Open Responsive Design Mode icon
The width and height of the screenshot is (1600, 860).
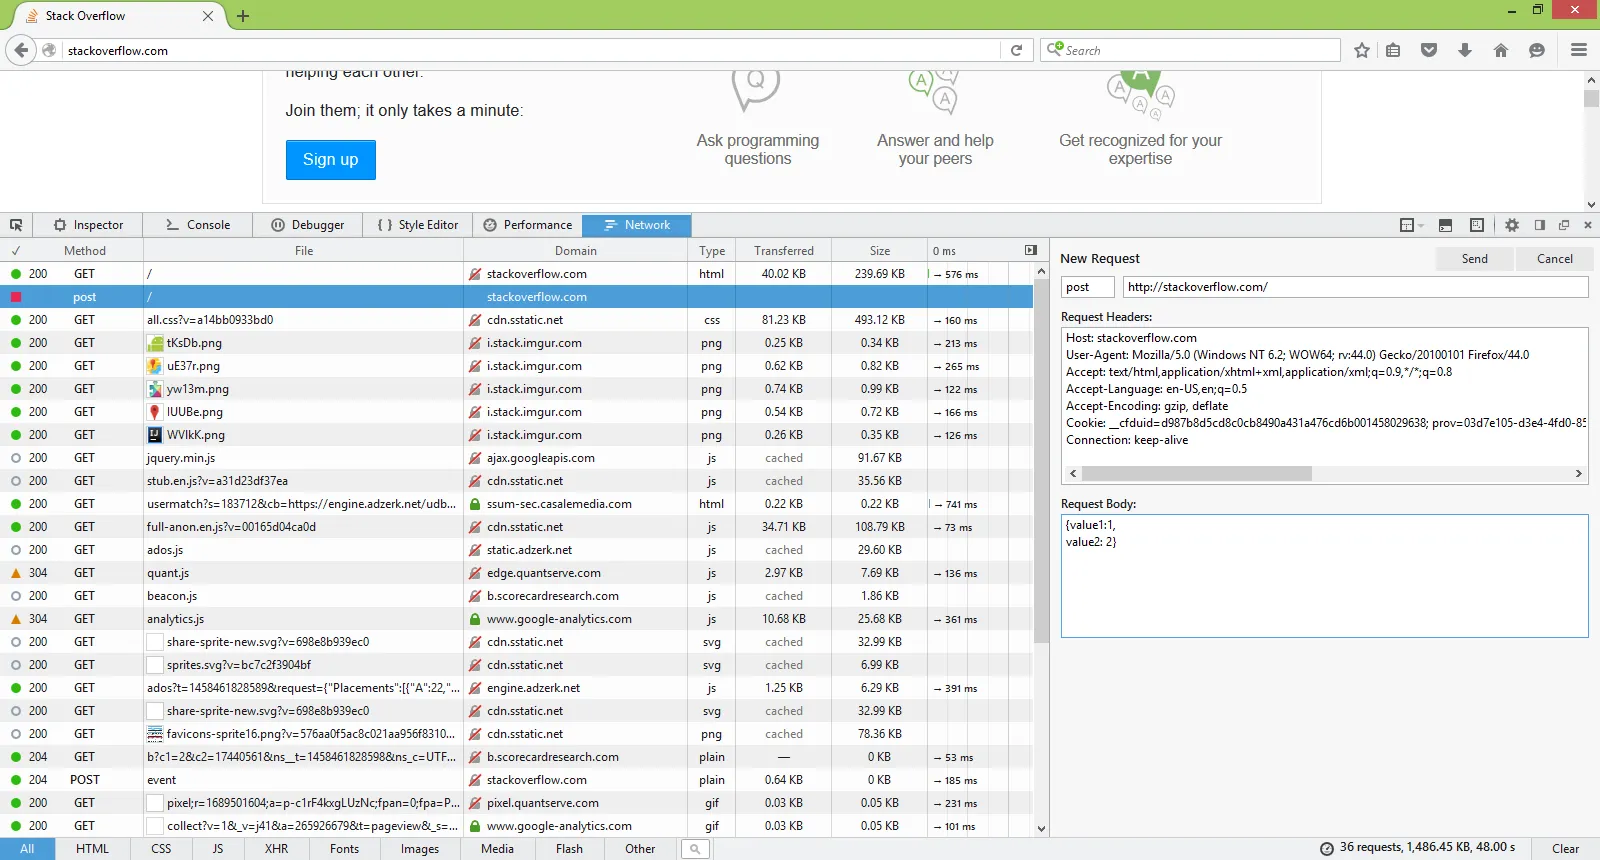coord(1477,225)
